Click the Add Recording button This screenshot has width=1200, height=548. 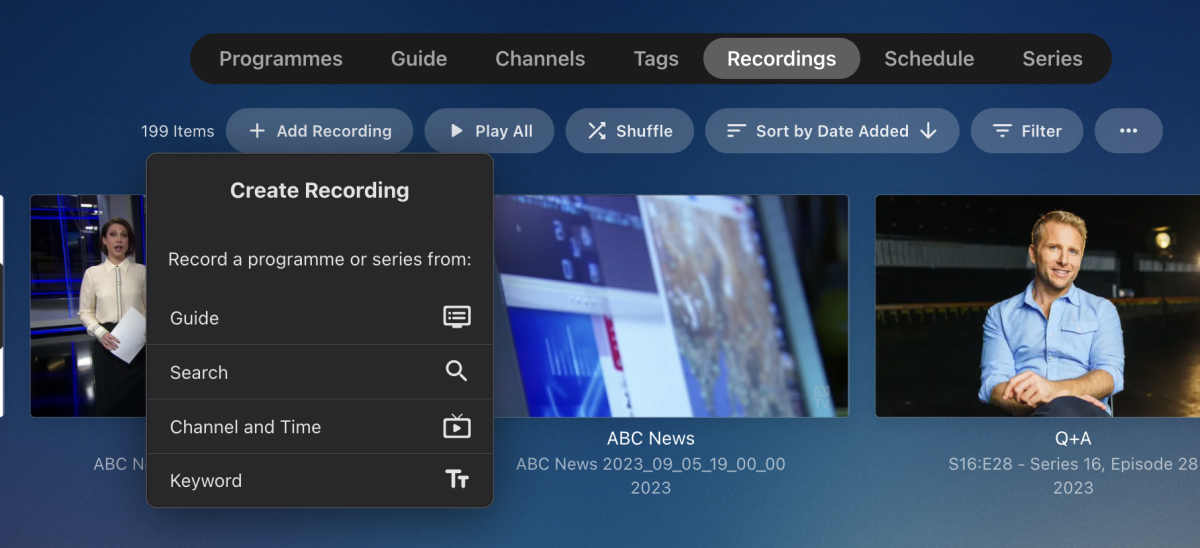coord(320,131)
